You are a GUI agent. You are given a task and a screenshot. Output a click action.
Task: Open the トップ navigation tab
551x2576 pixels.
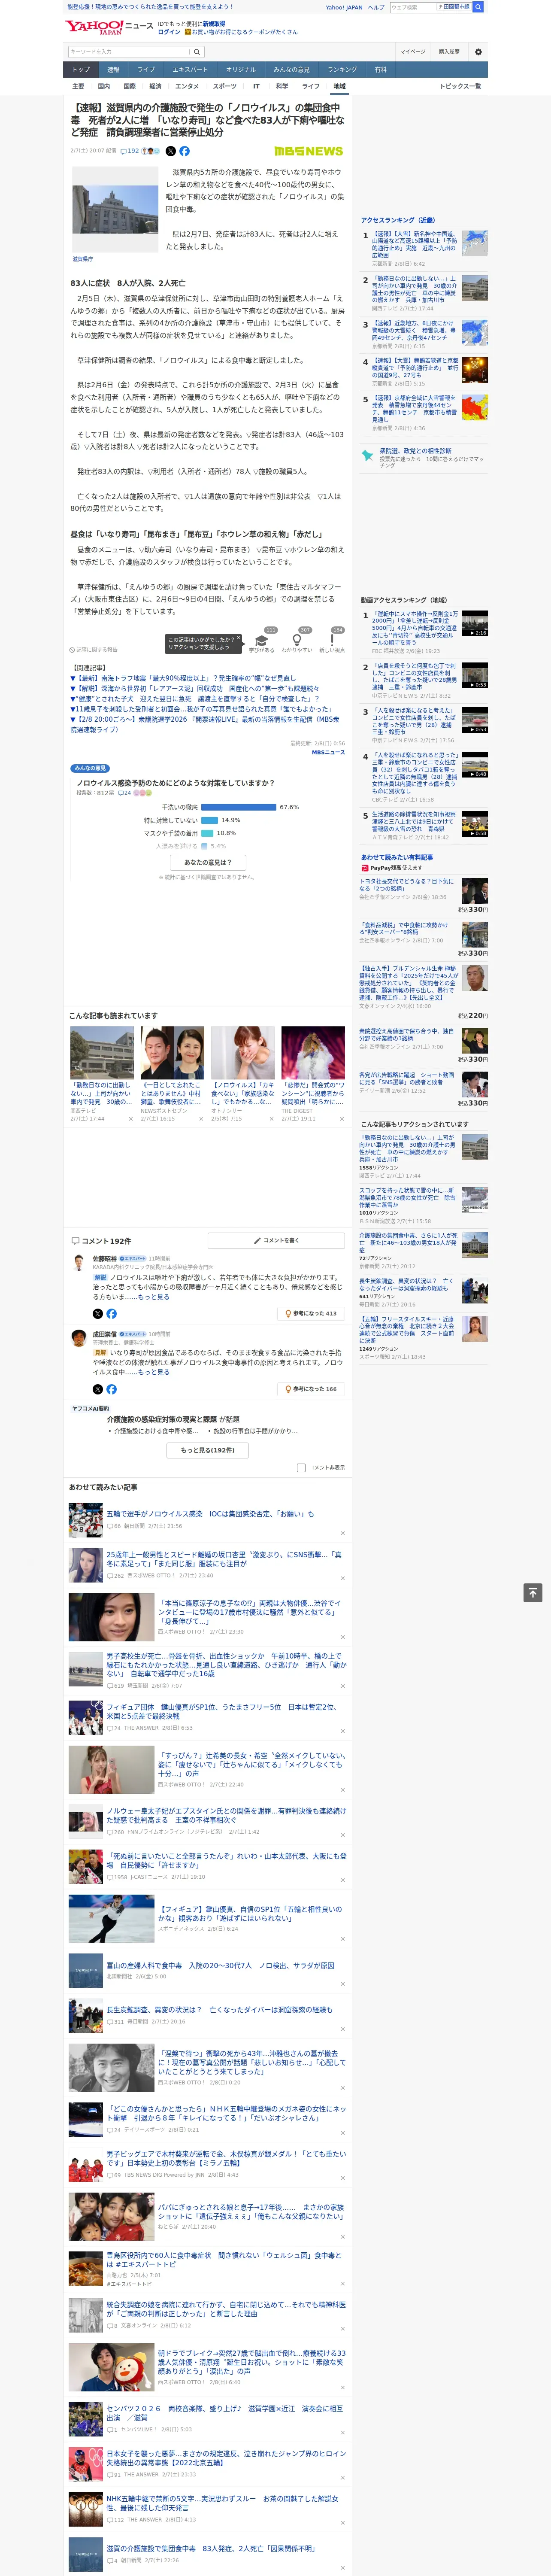tap(81, 70)
